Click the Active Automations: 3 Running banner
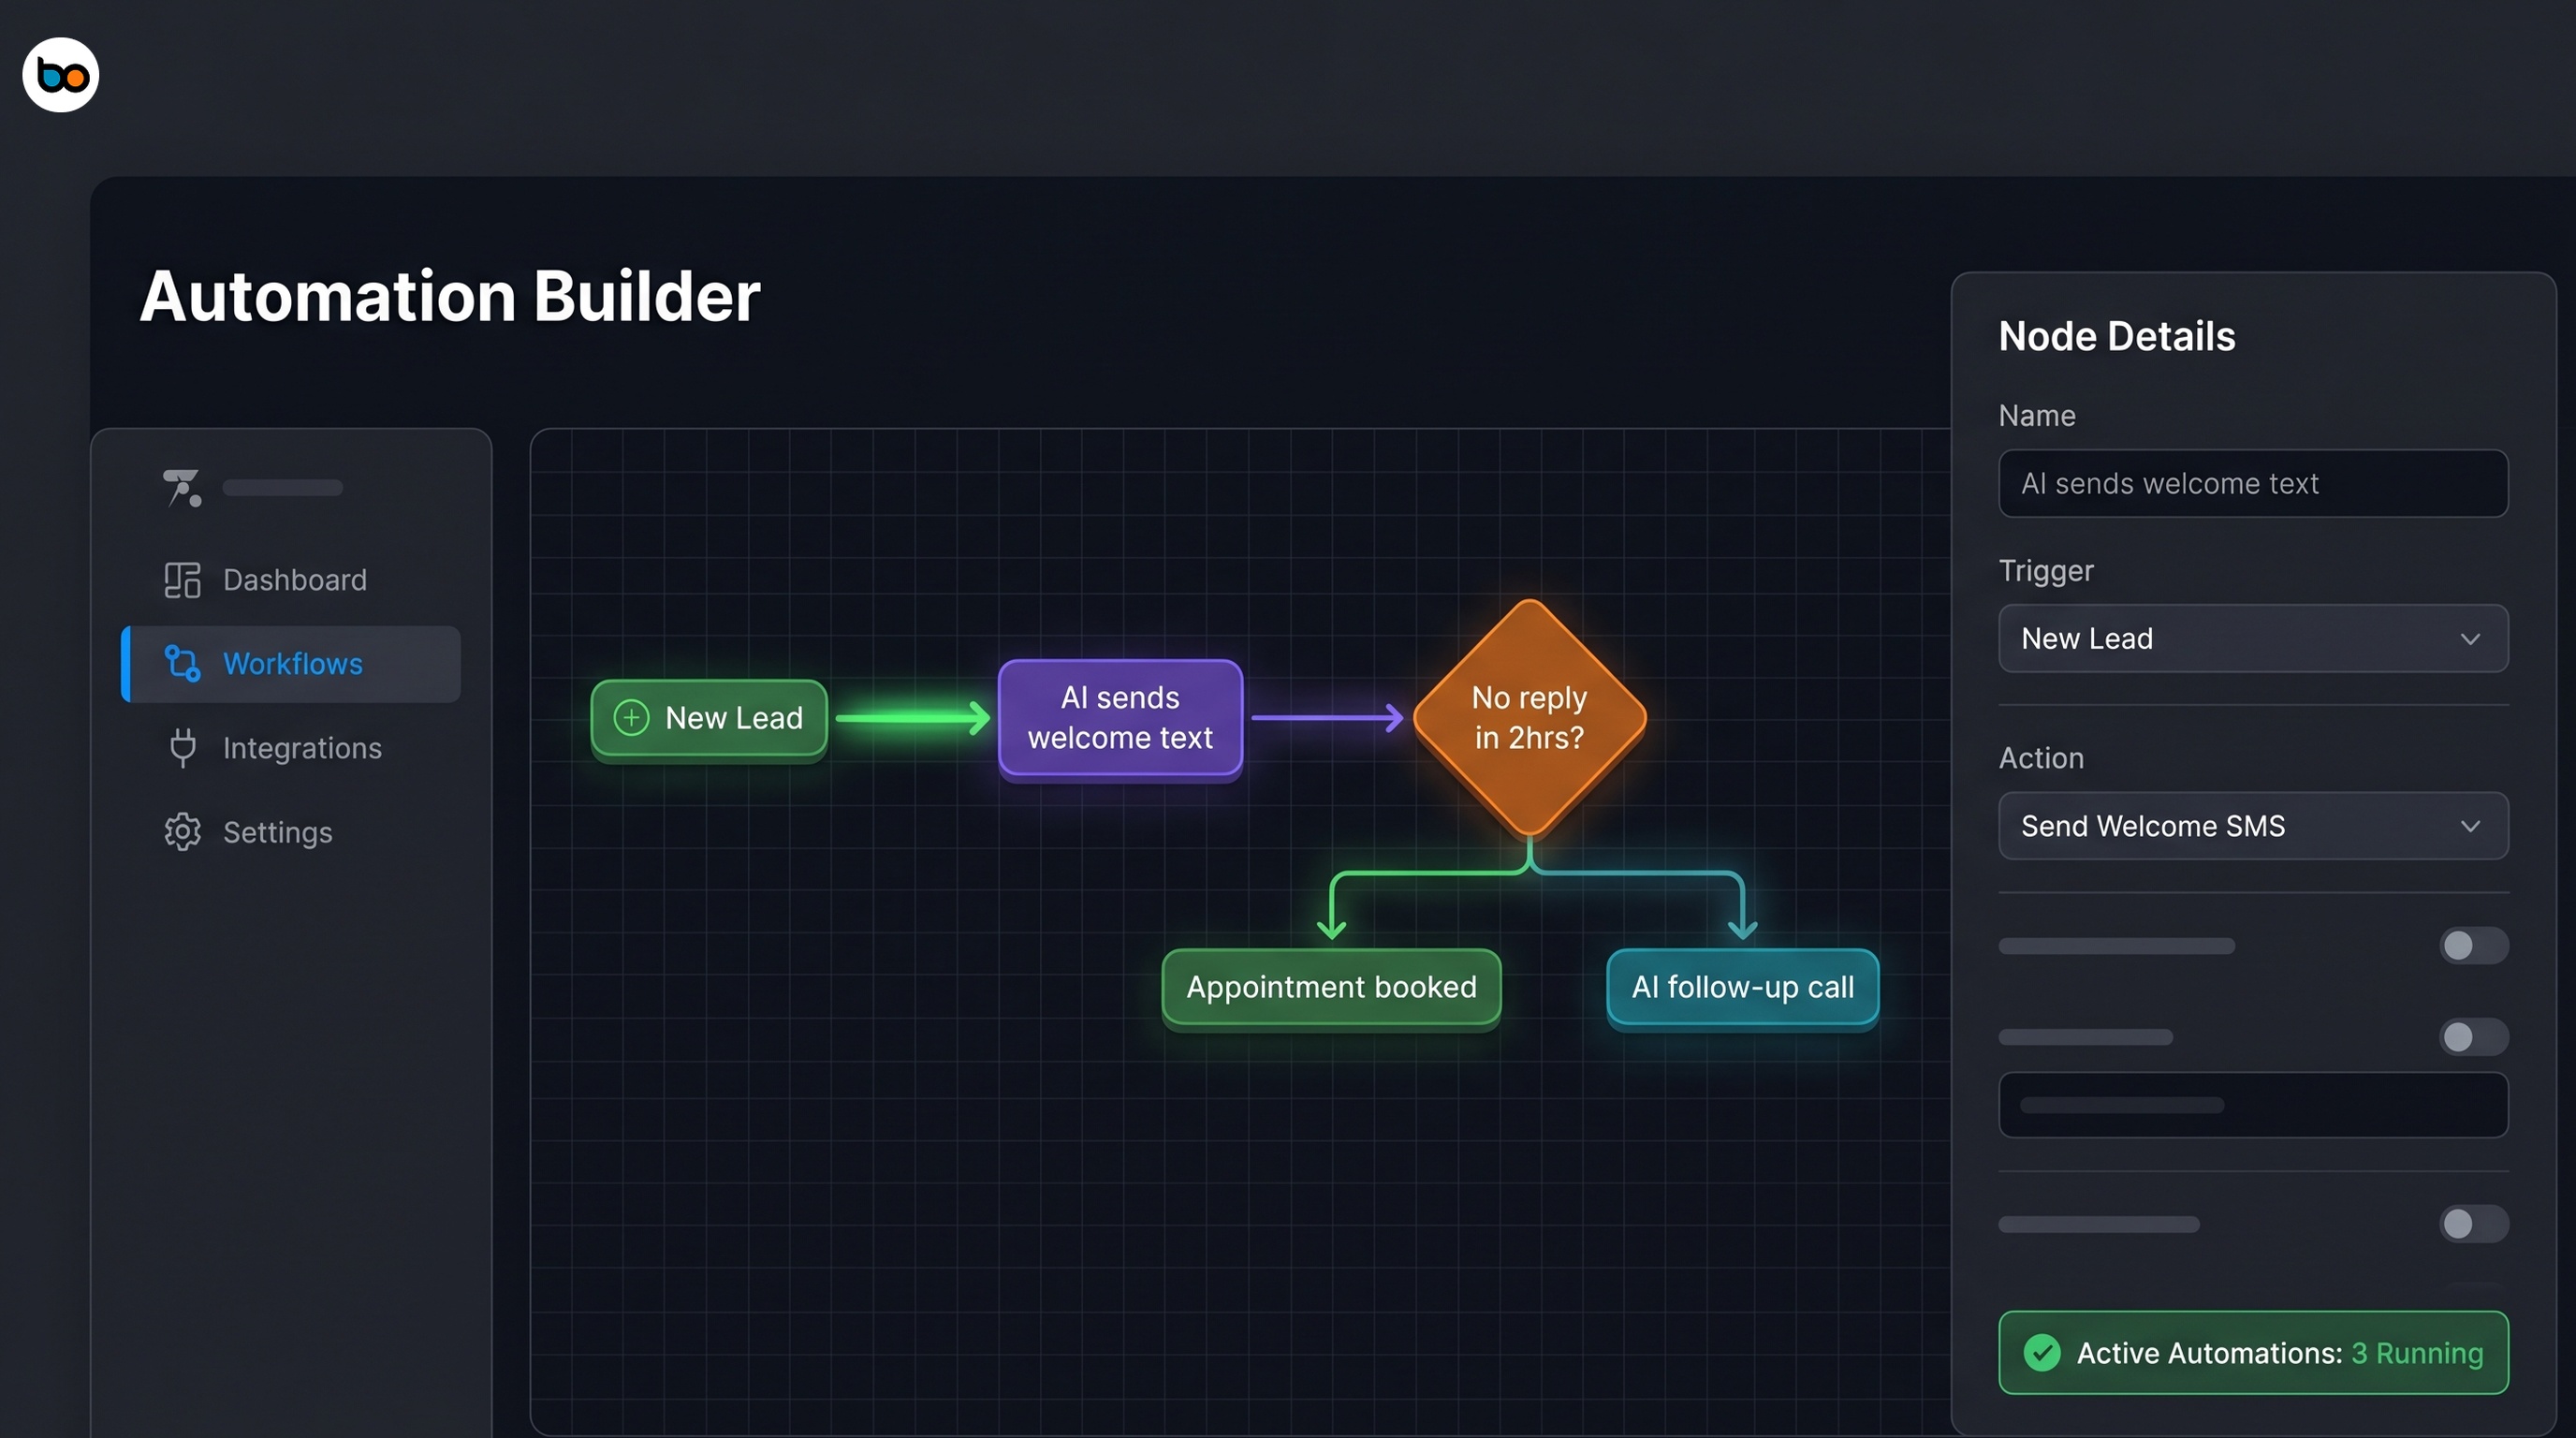 tap(2252, 1352)
